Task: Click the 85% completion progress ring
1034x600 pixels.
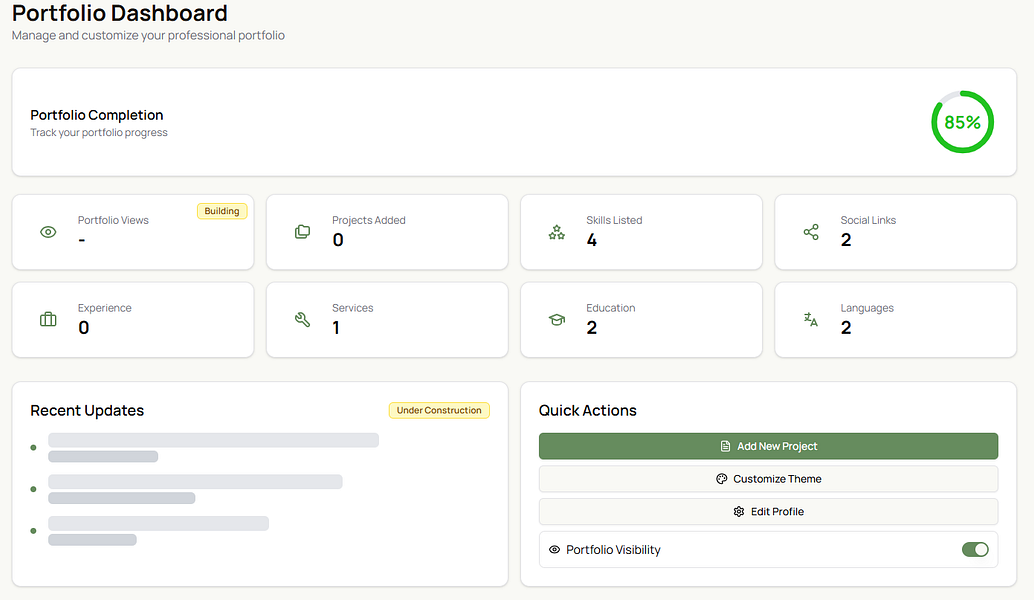Action: (962, 122)
